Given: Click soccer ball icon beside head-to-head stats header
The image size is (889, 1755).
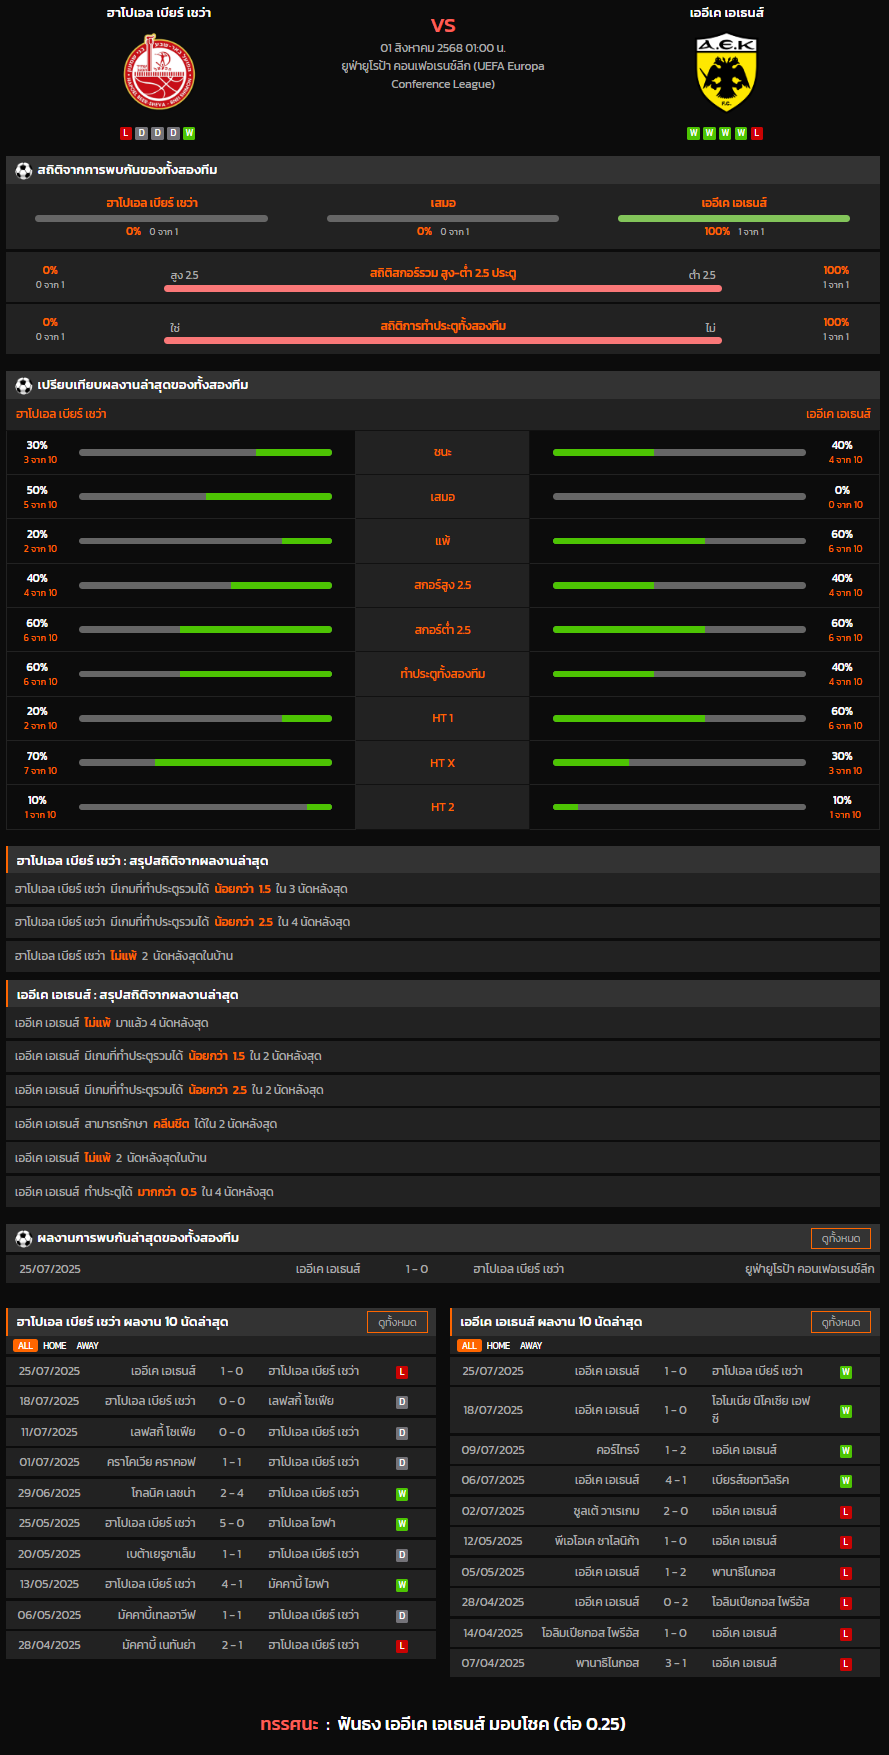Looking at the screenshot, I should click(24, 170).
